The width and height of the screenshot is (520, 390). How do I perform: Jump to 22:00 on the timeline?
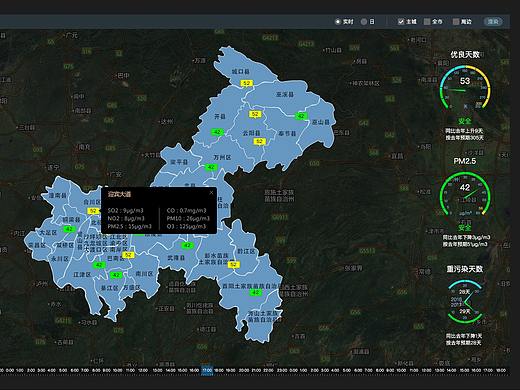point(268,370)
